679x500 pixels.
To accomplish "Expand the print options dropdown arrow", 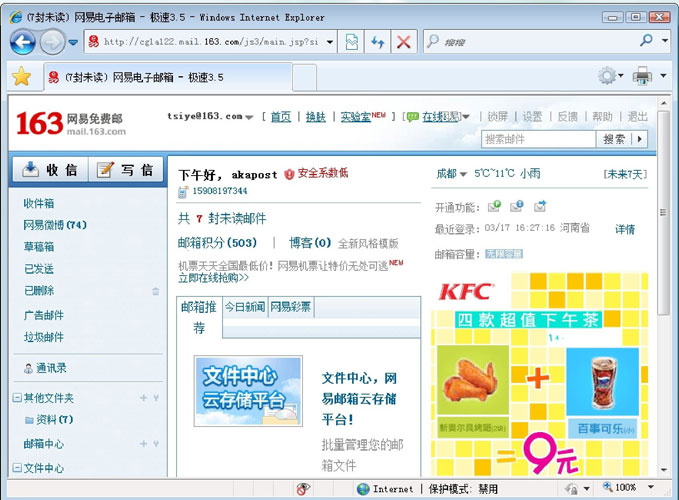I will click(663, 76).
